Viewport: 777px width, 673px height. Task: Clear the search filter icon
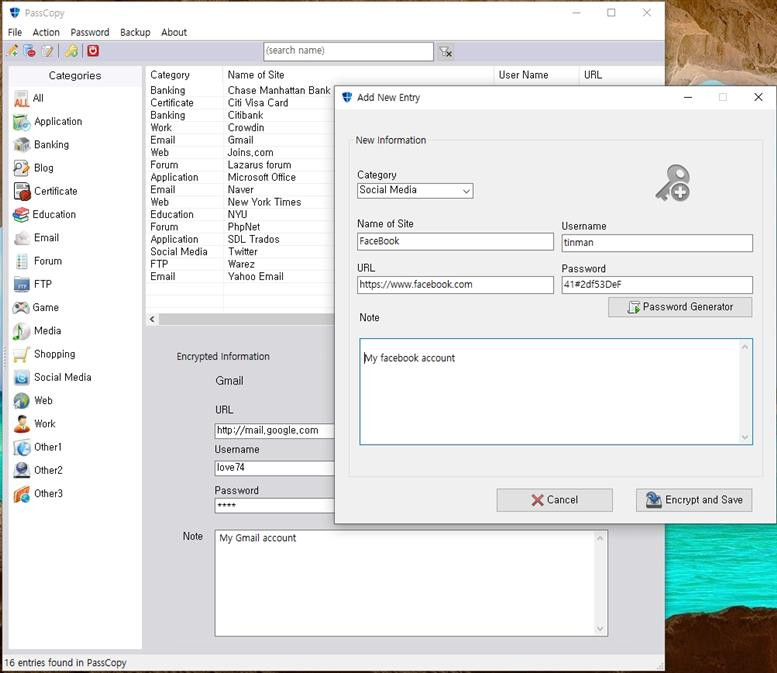click(x=446, y=51)
